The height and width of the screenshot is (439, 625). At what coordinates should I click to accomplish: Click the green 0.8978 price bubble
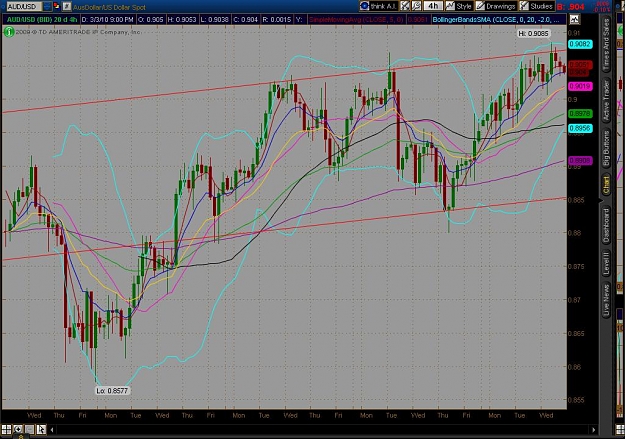tap(580, 114)
